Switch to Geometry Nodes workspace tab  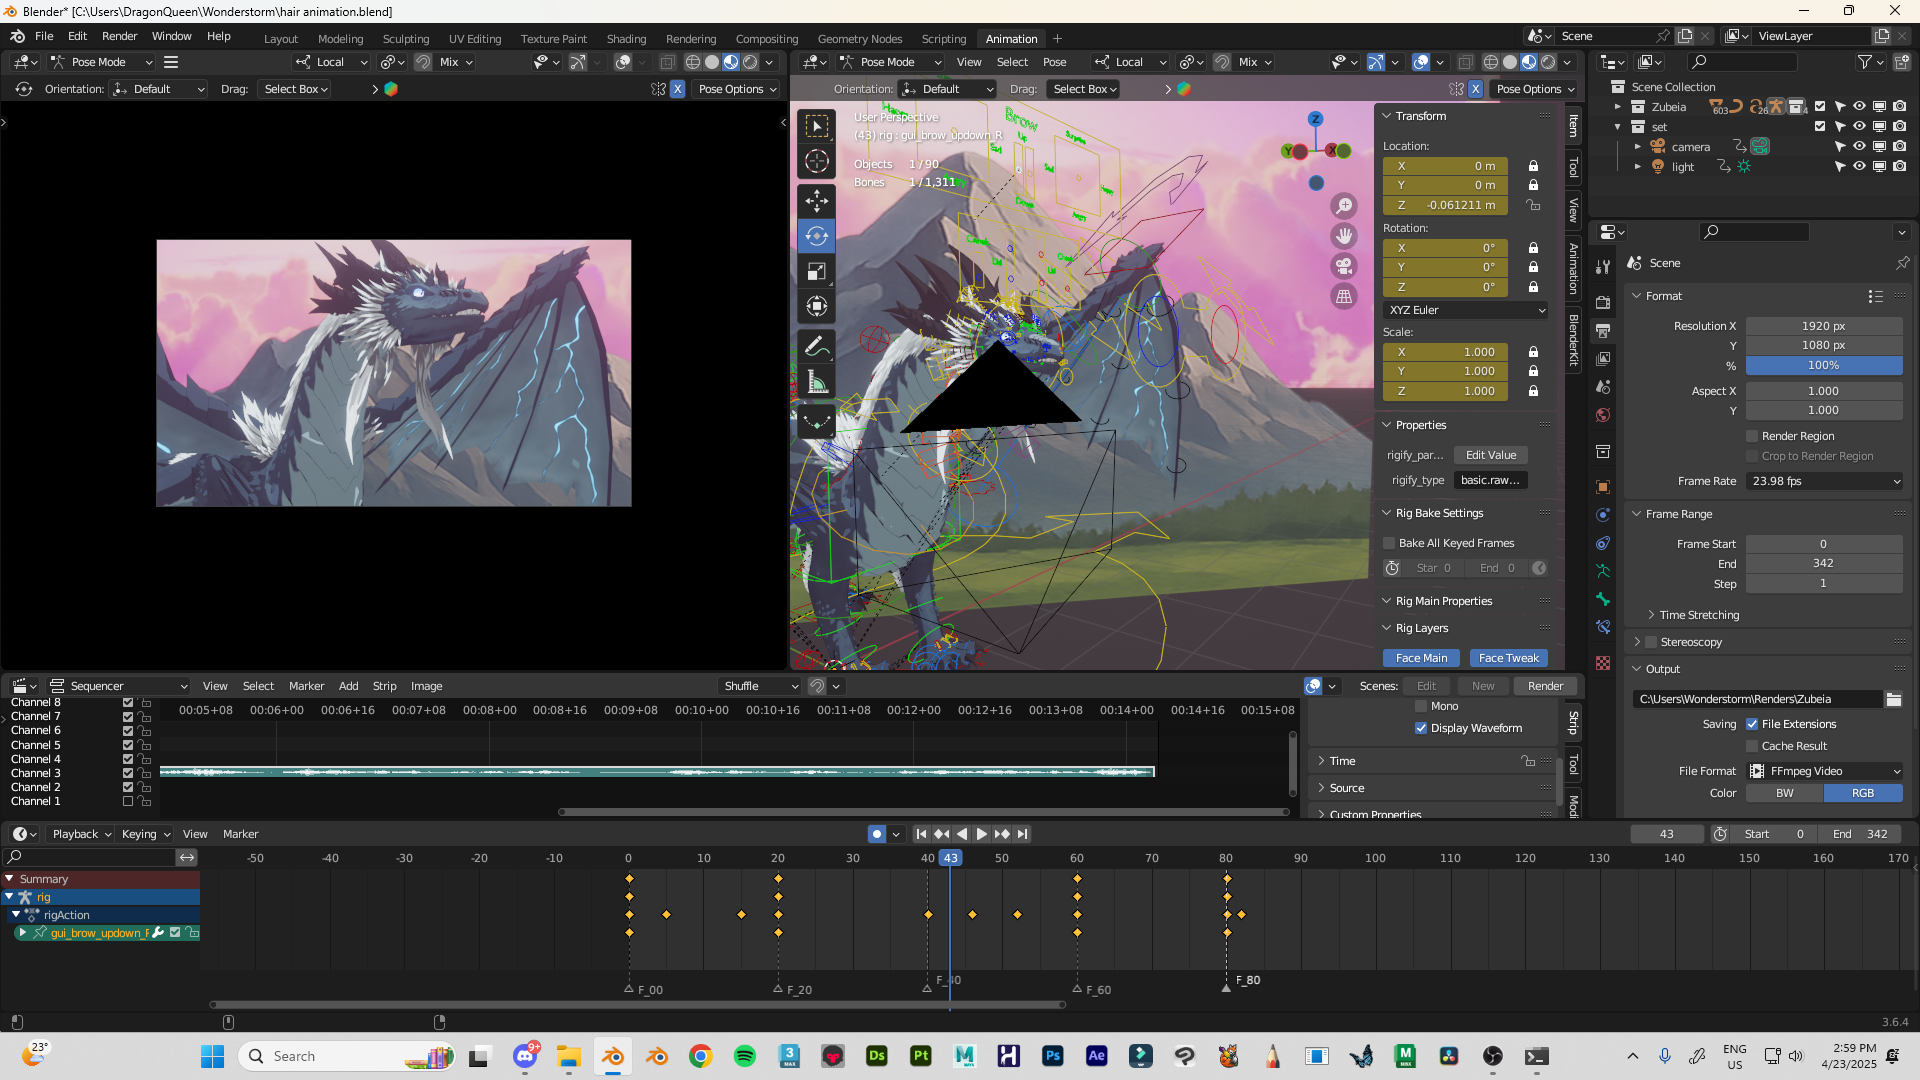pos(860,39)
